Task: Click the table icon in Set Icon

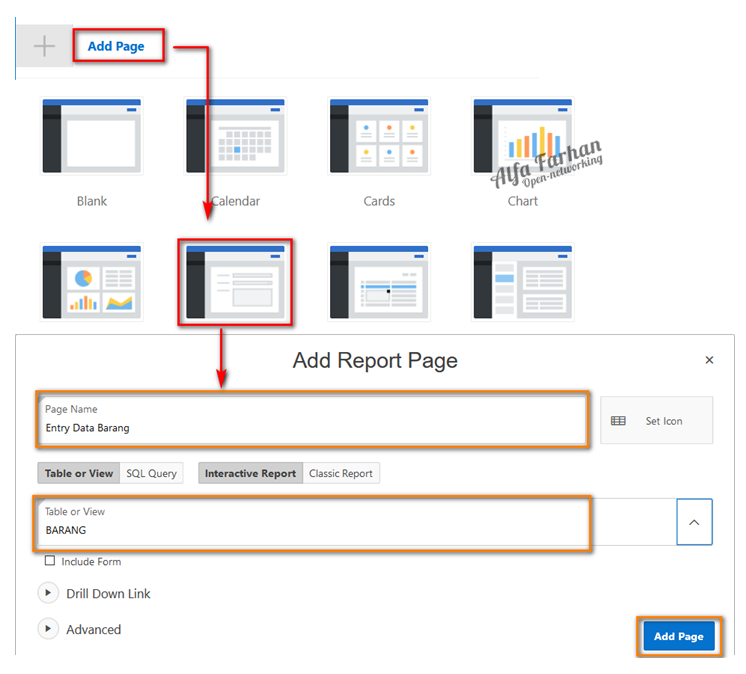Action: (x=618, y=421)
